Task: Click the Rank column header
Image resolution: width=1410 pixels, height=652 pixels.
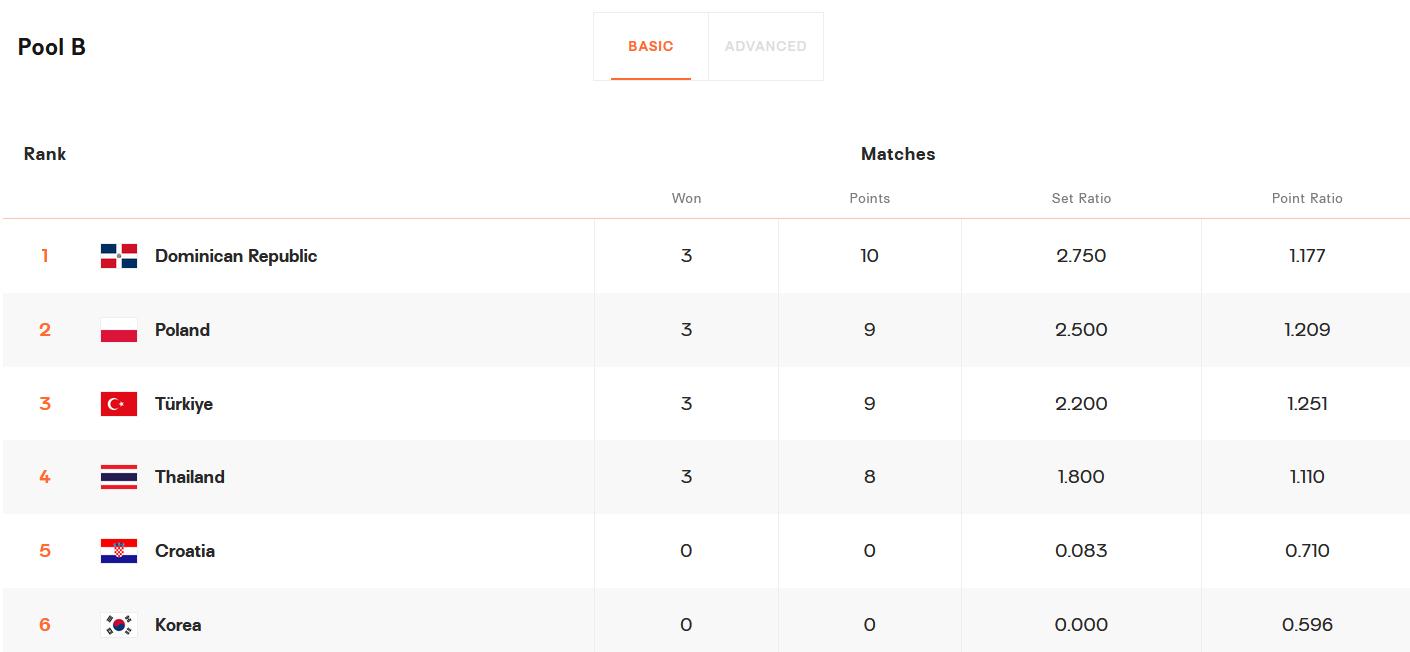Action: click(45, 154)
